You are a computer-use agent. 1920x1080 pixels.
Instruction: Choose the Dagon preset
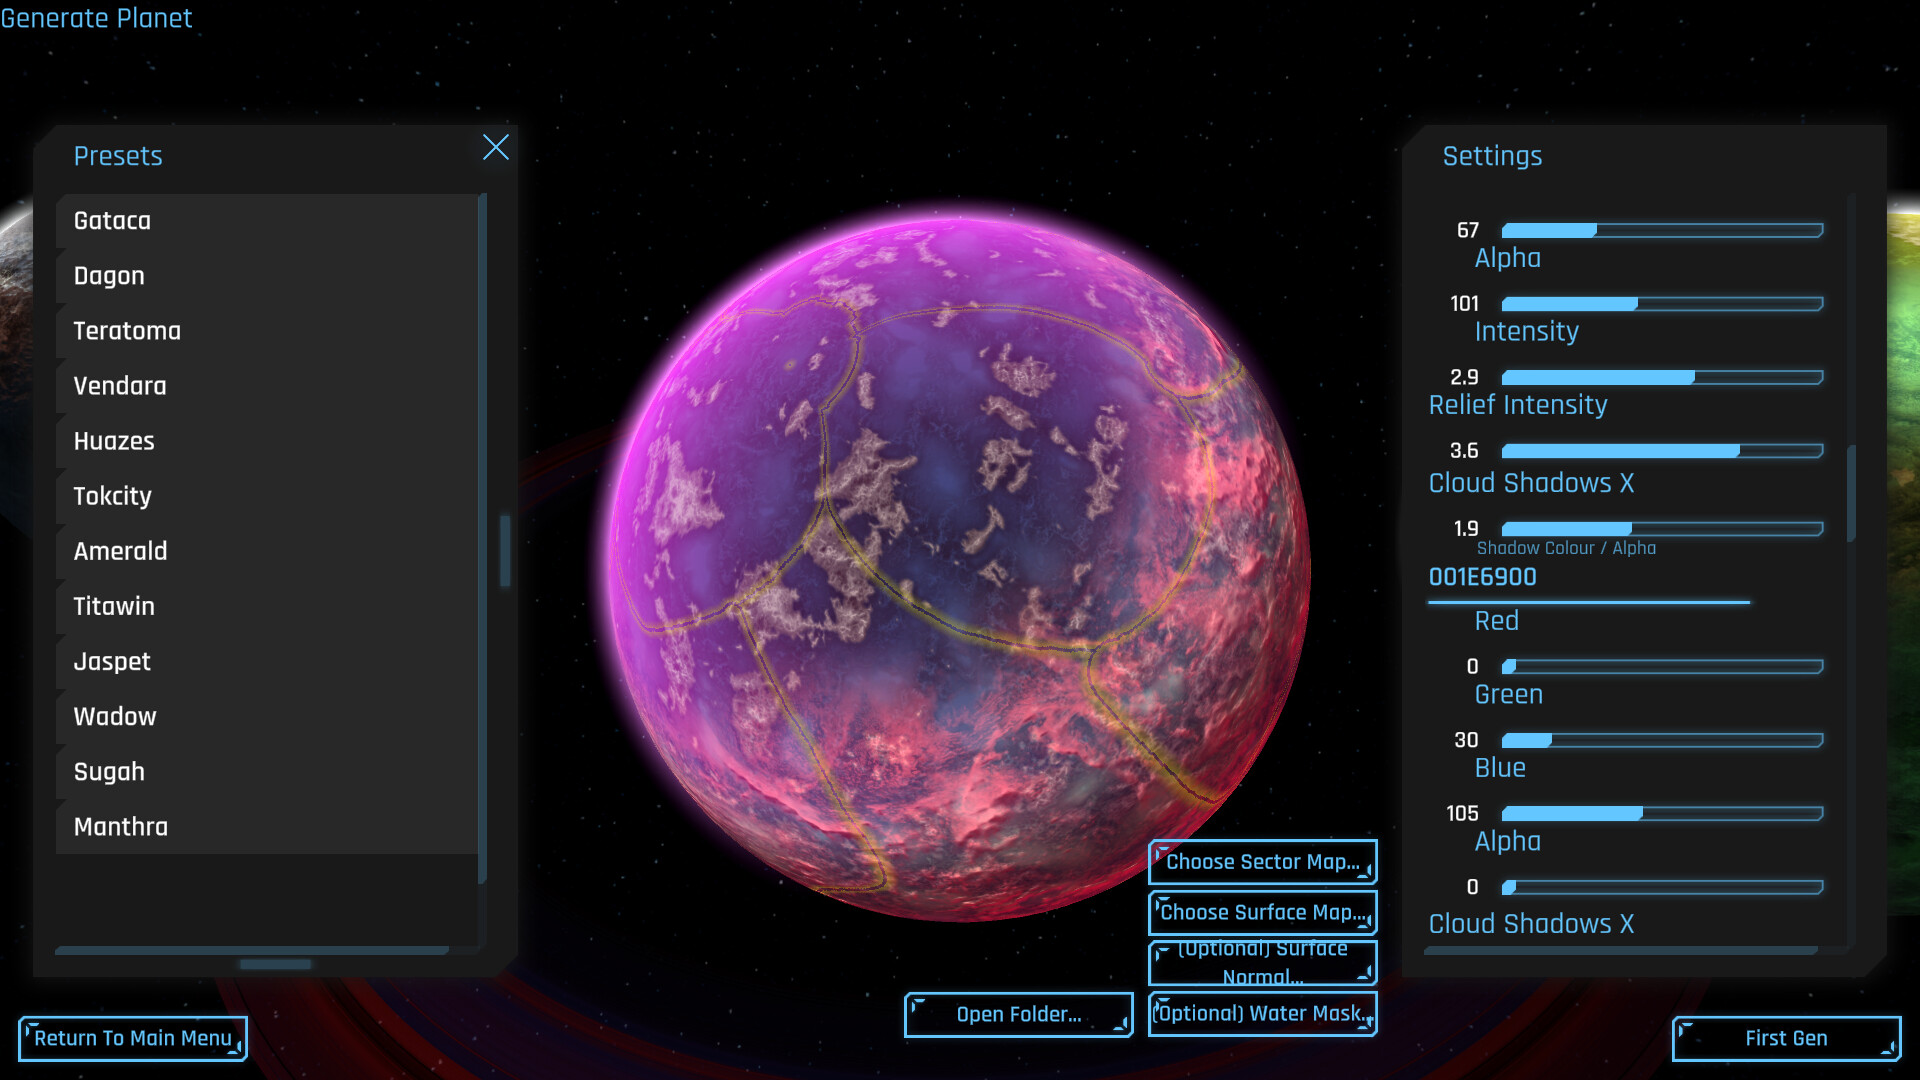tap(108, 276)
